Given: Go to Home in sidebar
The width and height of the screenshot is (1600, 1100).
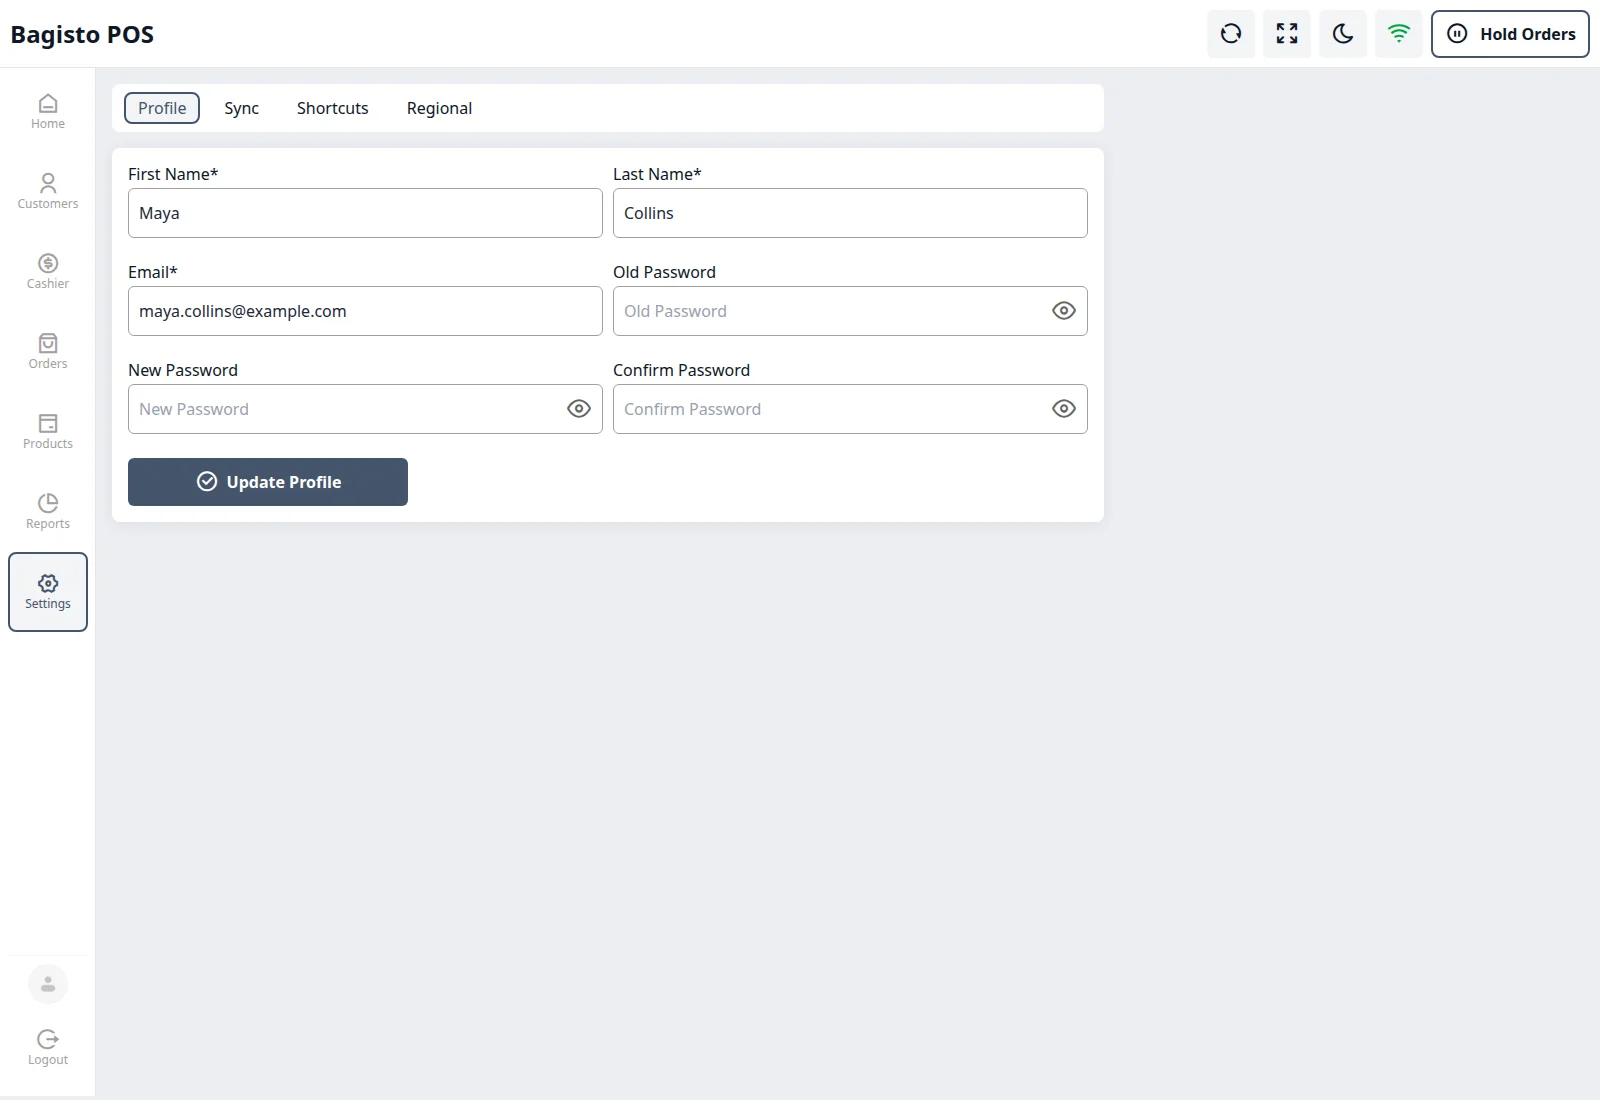Looking at the screenshot, I should coord(48,112).
